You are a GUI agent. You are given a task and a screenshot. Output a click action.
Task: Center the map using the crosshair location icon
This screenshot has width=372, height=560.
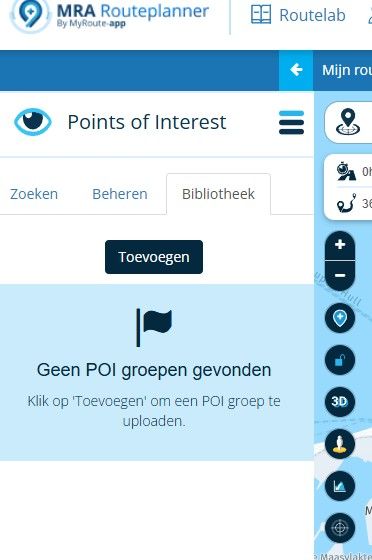coord(340,528)
